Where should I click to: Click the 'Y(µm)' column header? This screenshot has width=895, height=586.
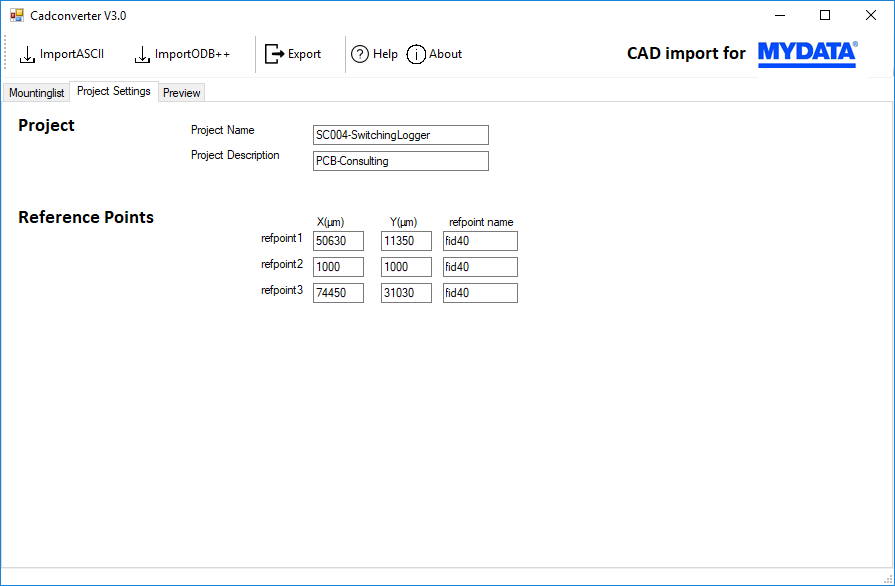coord(404,222)
